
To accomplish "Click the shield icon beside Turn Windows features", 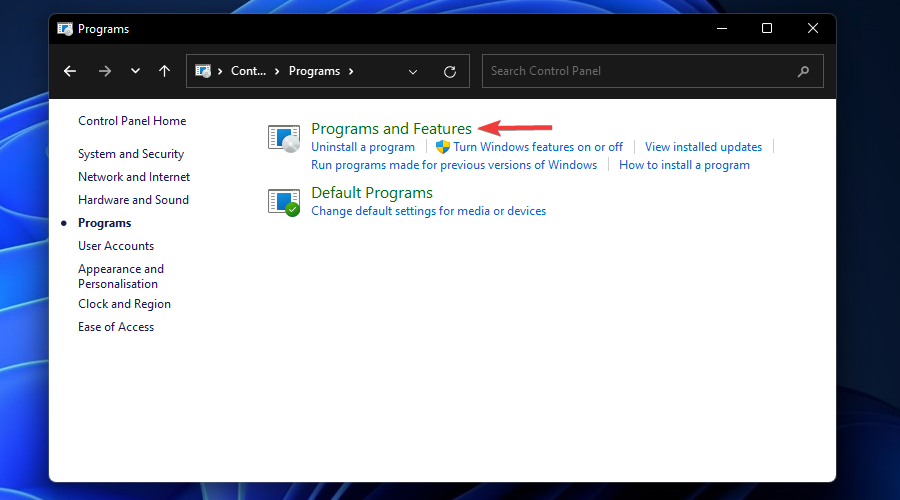I will coord(443,147).
